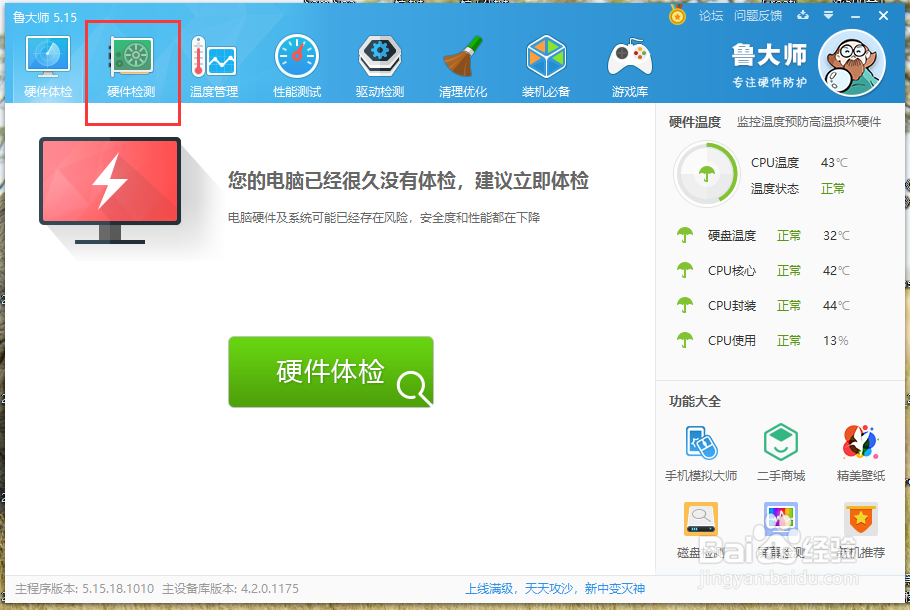Open the 二手商城 second-hand store

click(781, 453)
